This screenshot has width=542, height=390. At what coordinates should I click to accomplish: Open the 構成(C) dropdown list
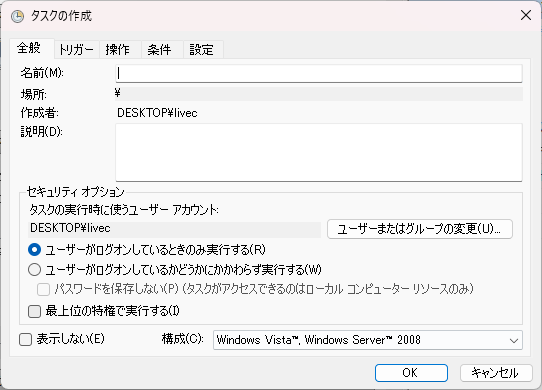click(367, 340)
